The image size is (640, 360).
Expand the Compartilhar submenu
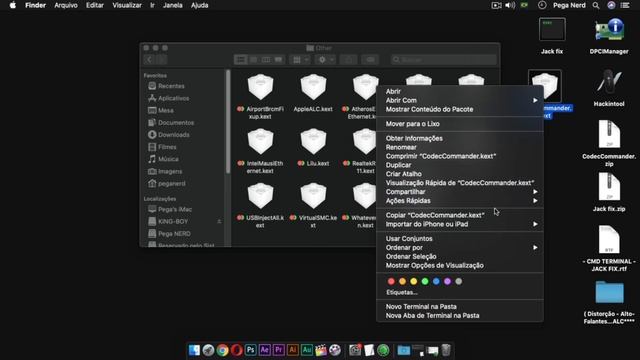460,192
